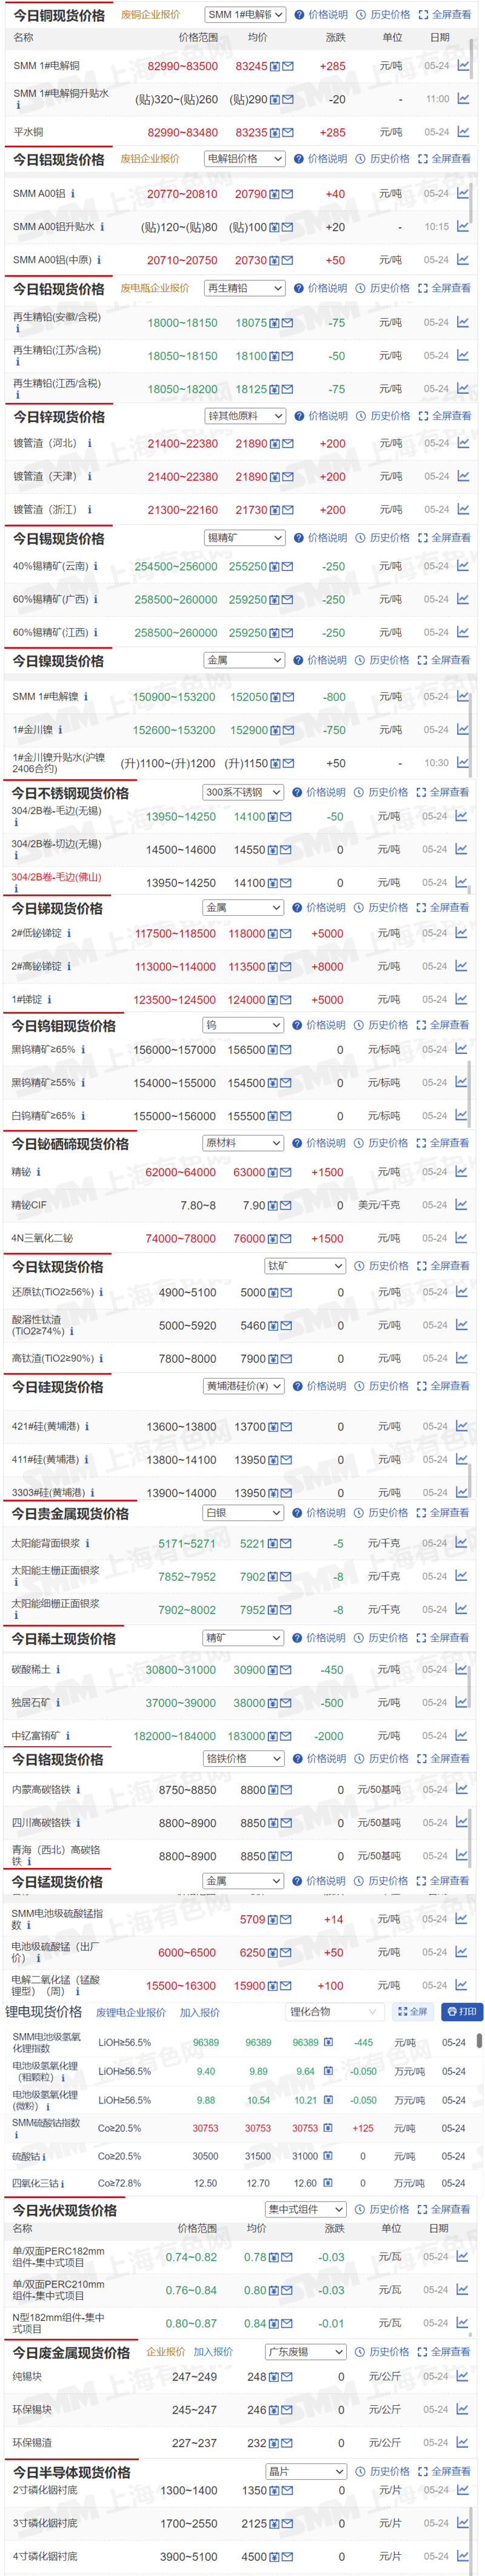Click info icon next to 镀管渣（浙江）
This screenshot has height=2576, width=485.
(89, 510)
